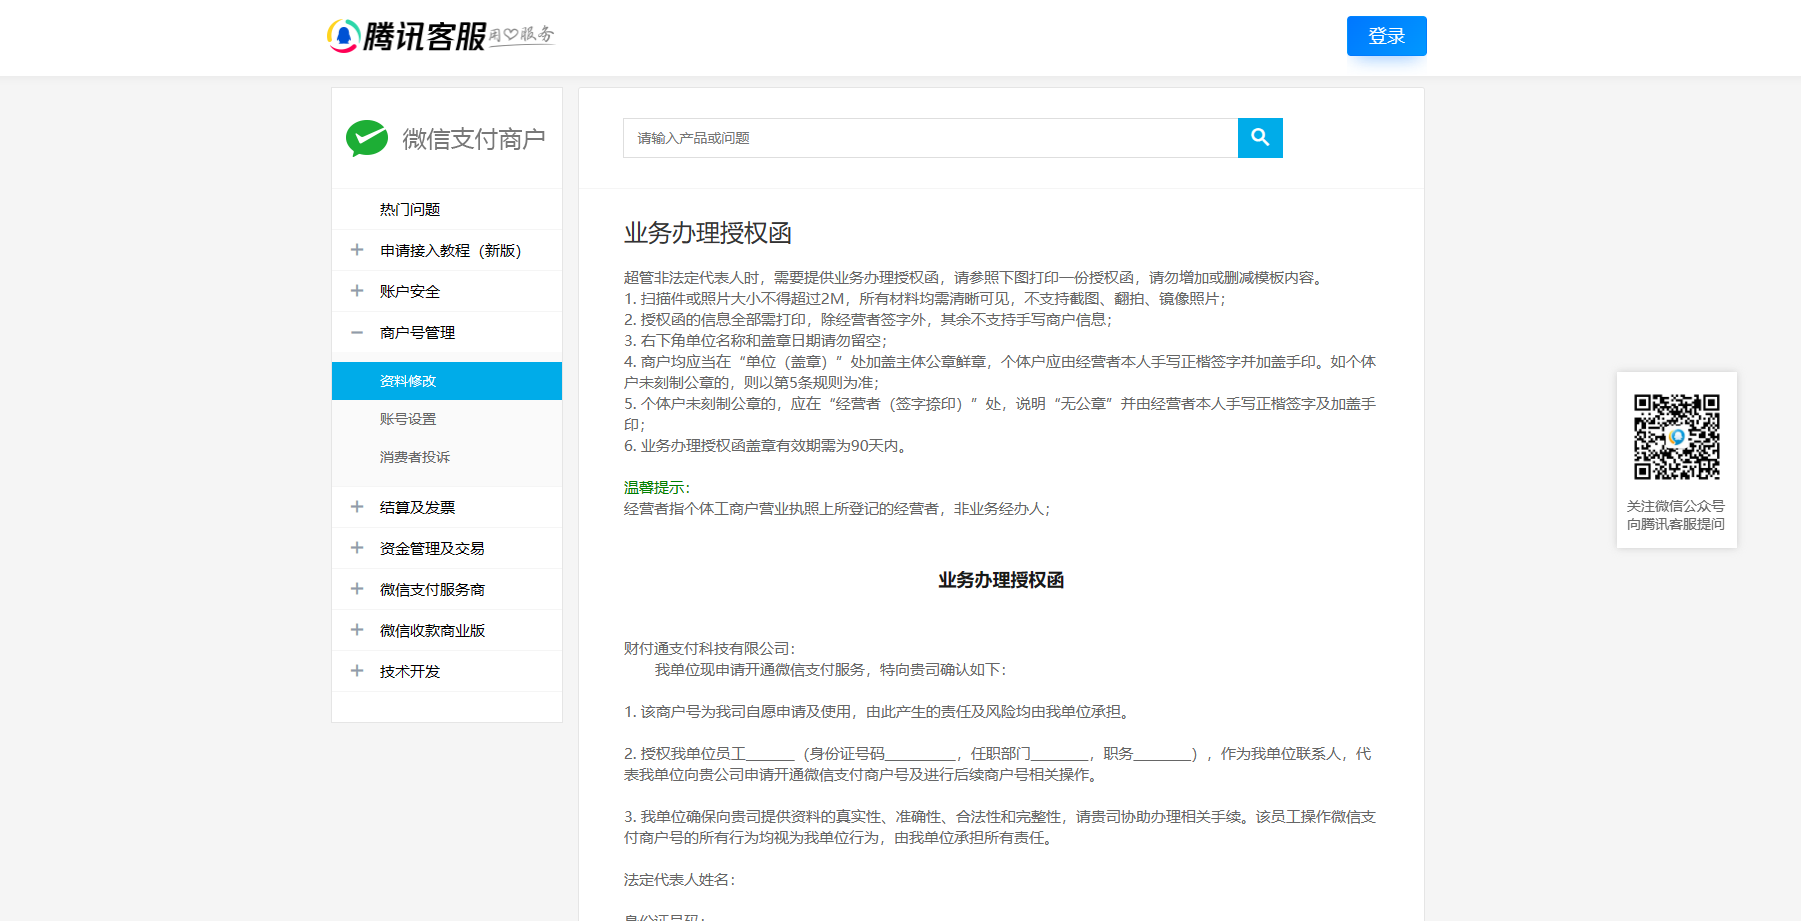The height and width of the screenshot is (921, 1801).
Task: Select the 资料修改 submenu item
Action: coord(447,381)
